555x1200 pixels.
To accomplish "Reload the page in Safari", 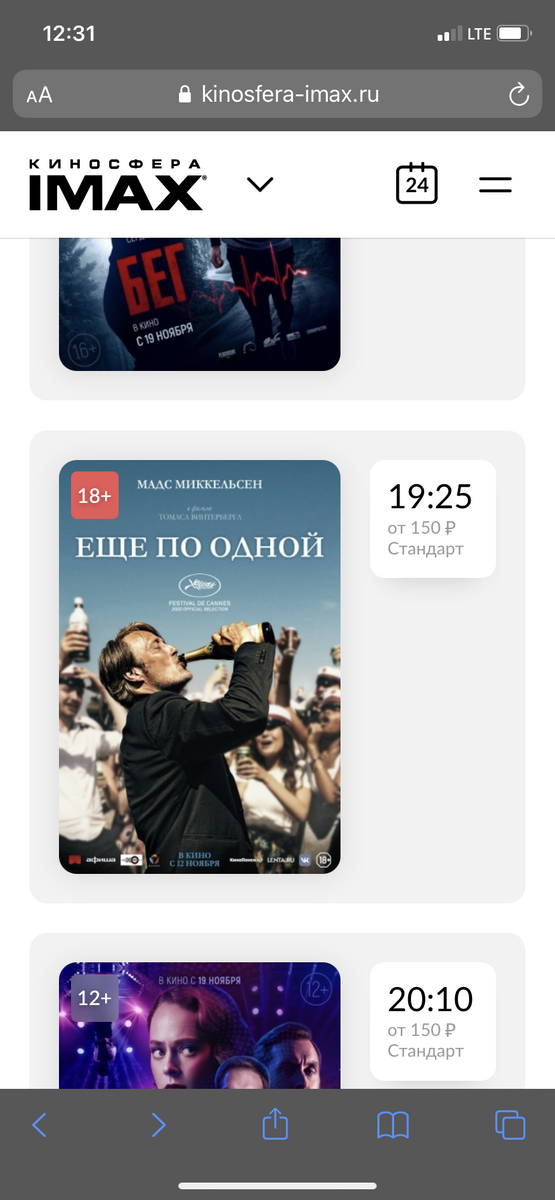I will 518,95.
